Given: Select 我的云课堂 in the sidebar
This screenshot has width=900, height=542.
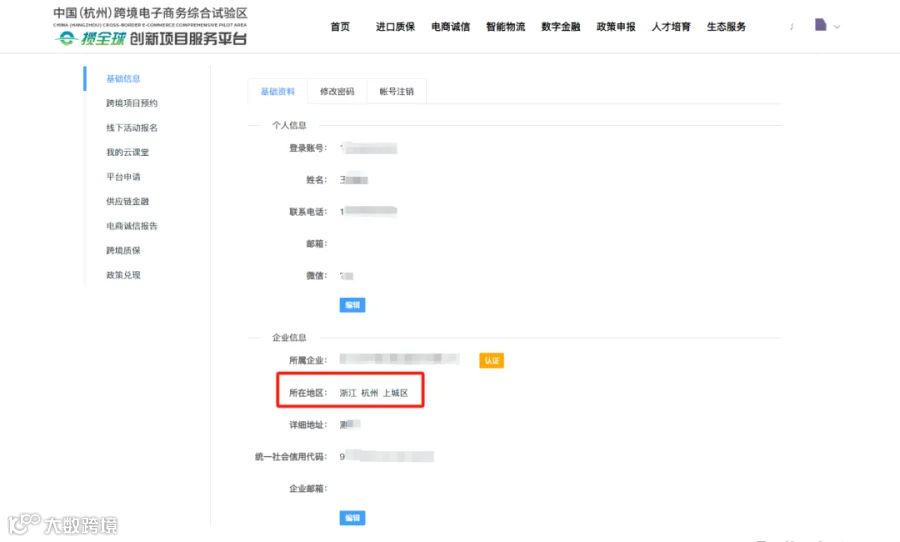Looking at the screenshot, I should click(127, 152).
